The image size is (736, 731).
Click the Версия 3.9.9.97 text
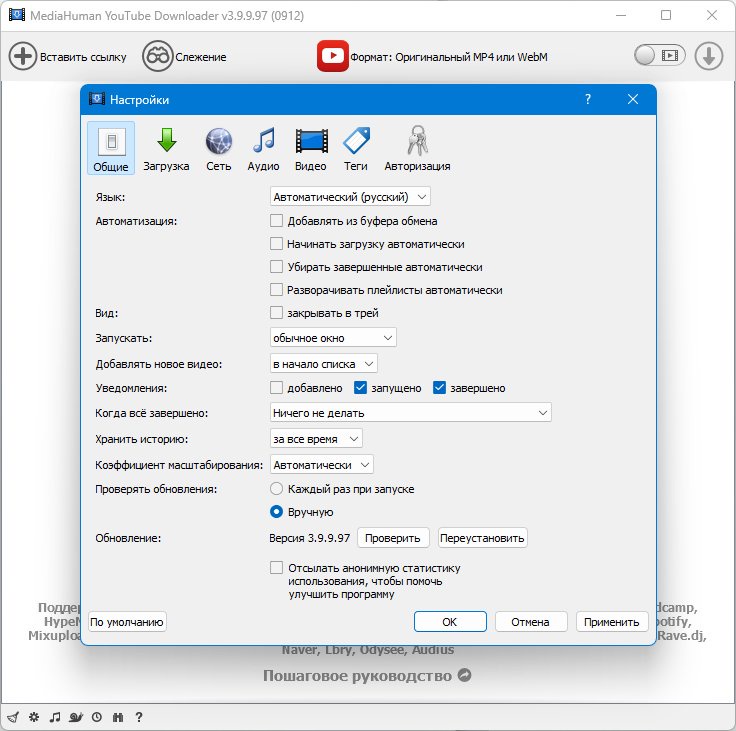[x=309, y=538]
